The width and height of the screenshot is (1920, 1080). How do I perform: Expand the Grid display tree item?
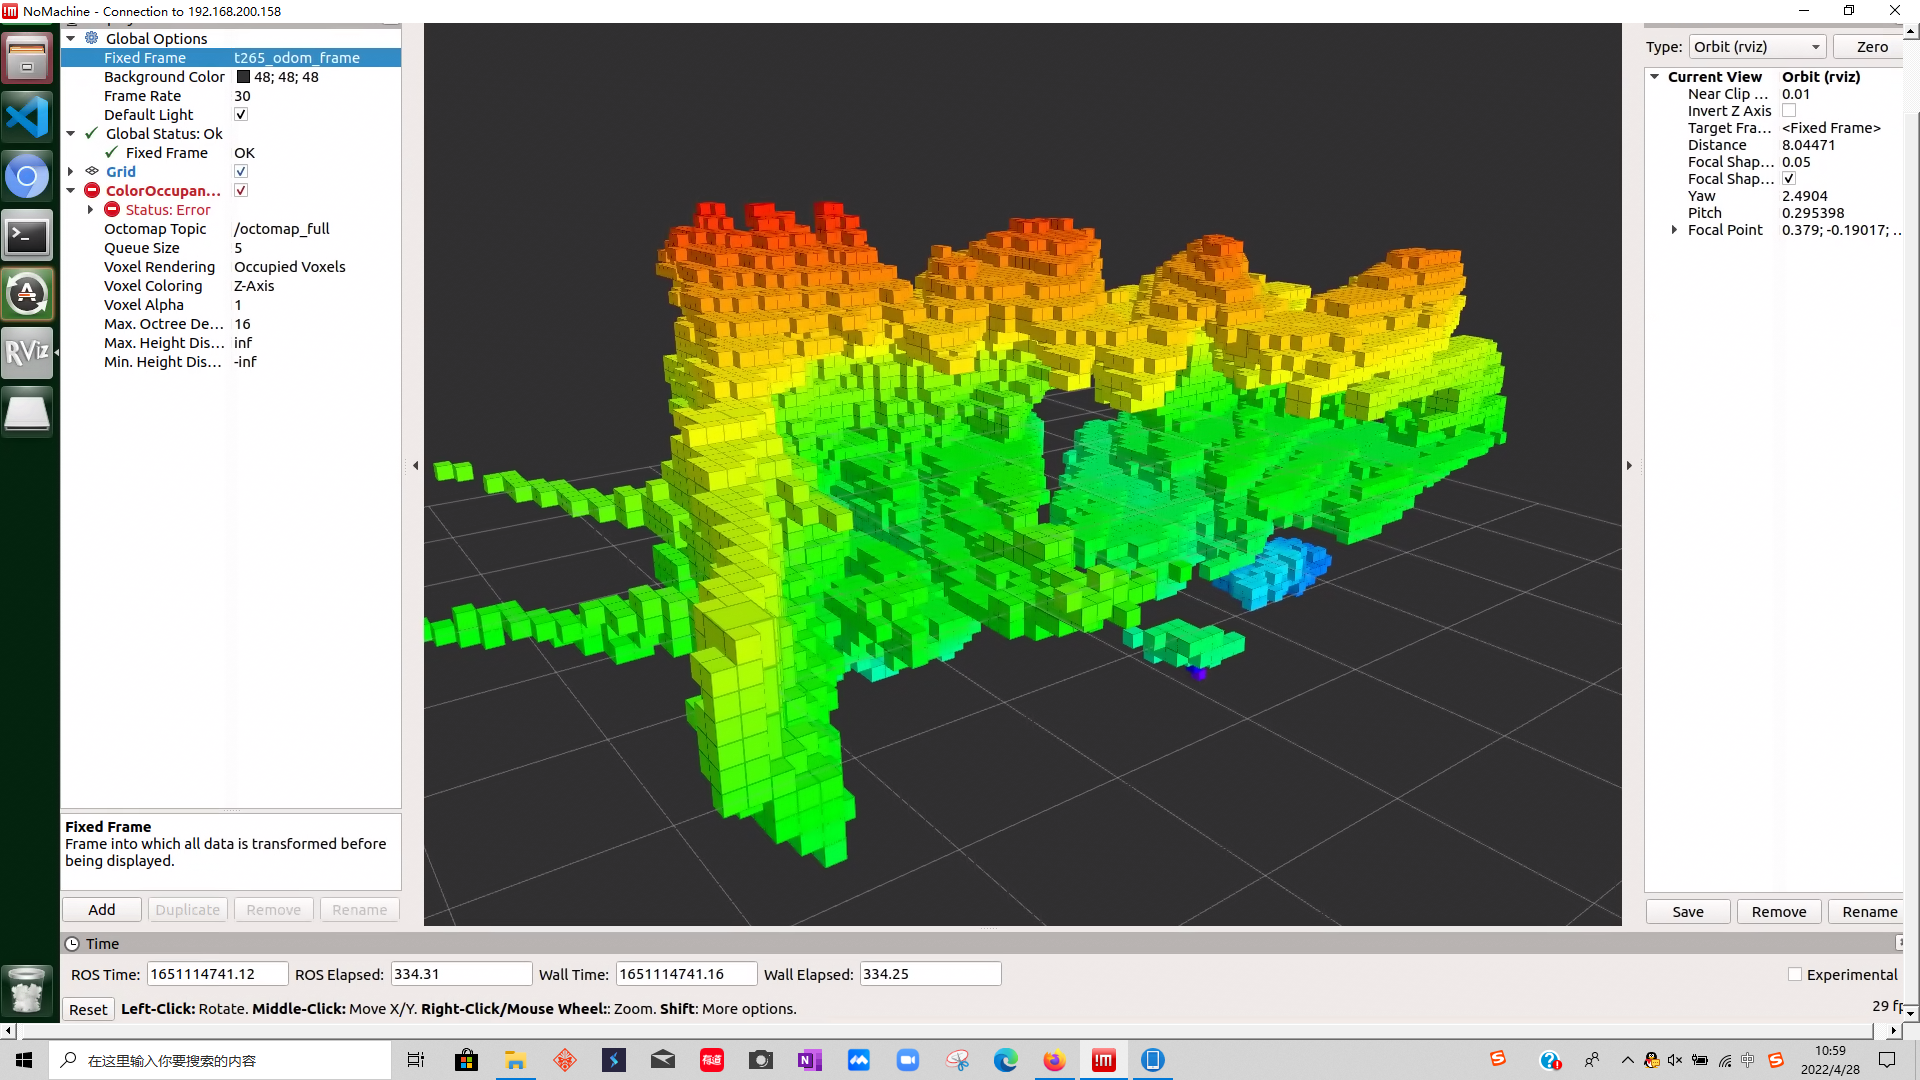point(71,172)
